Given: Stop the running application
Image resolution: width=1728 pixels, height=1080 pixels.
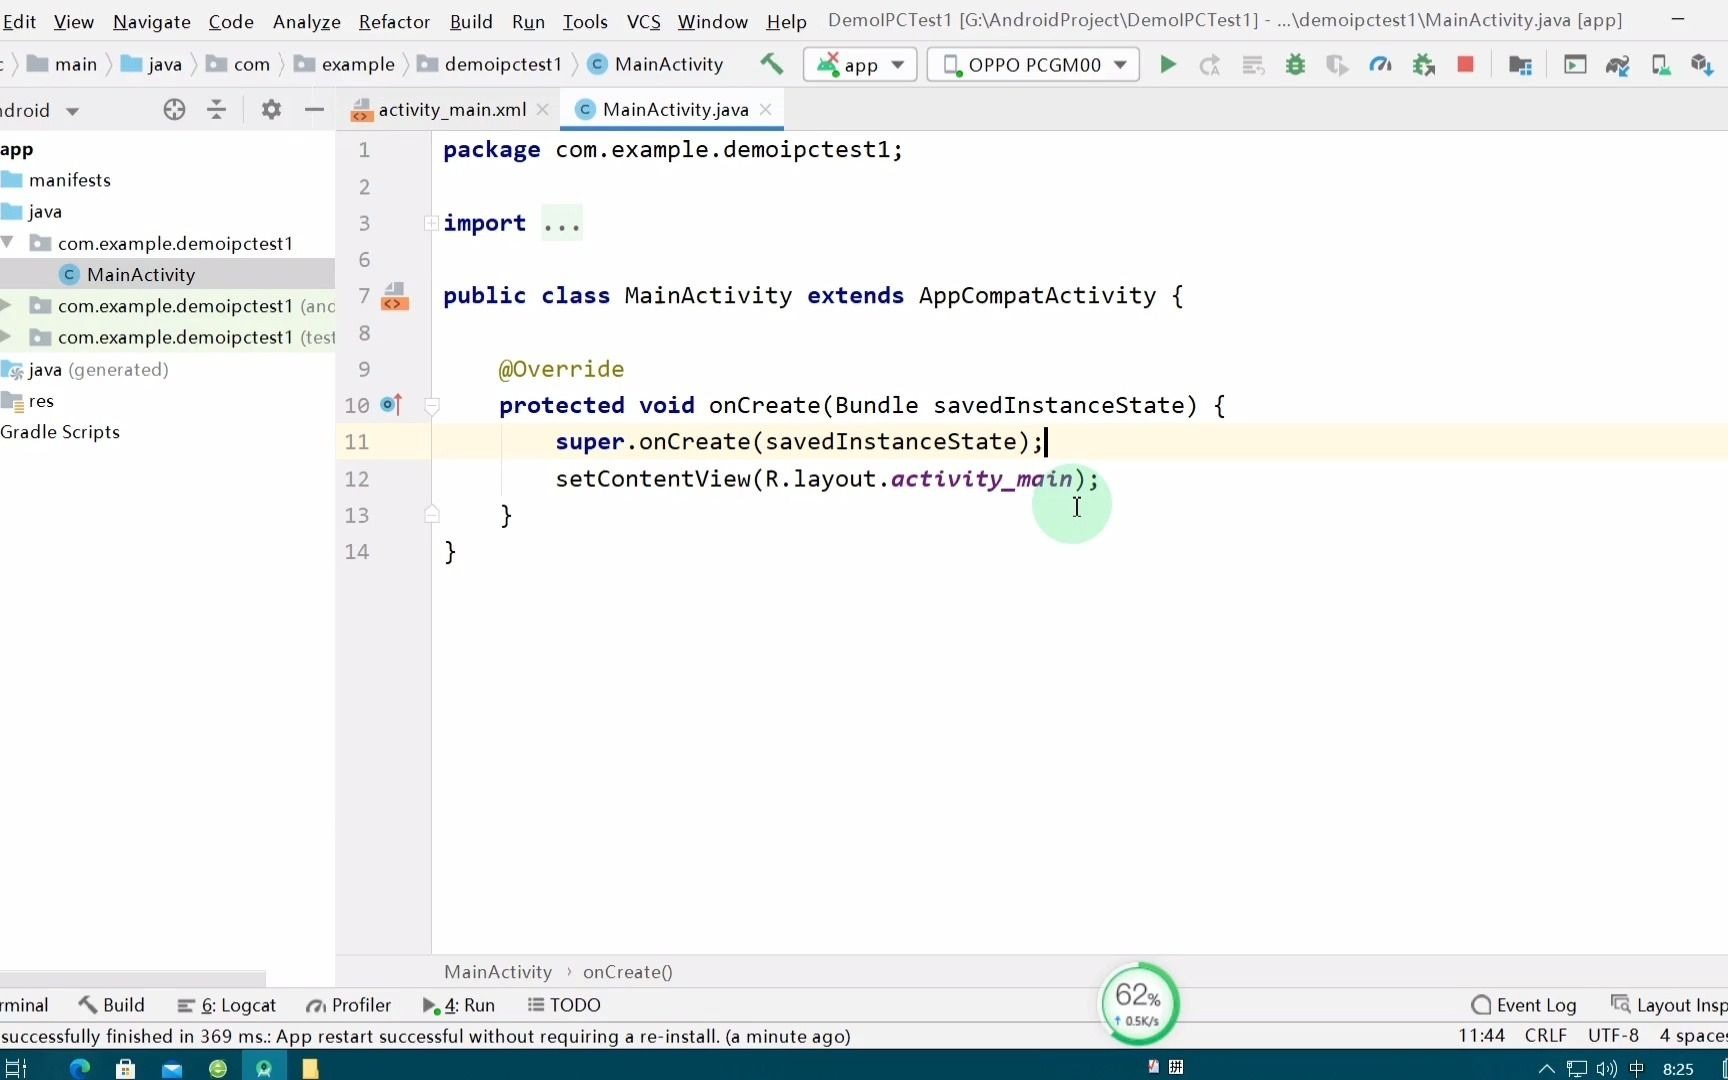Looking at the screenshot, I should 1465,64.
